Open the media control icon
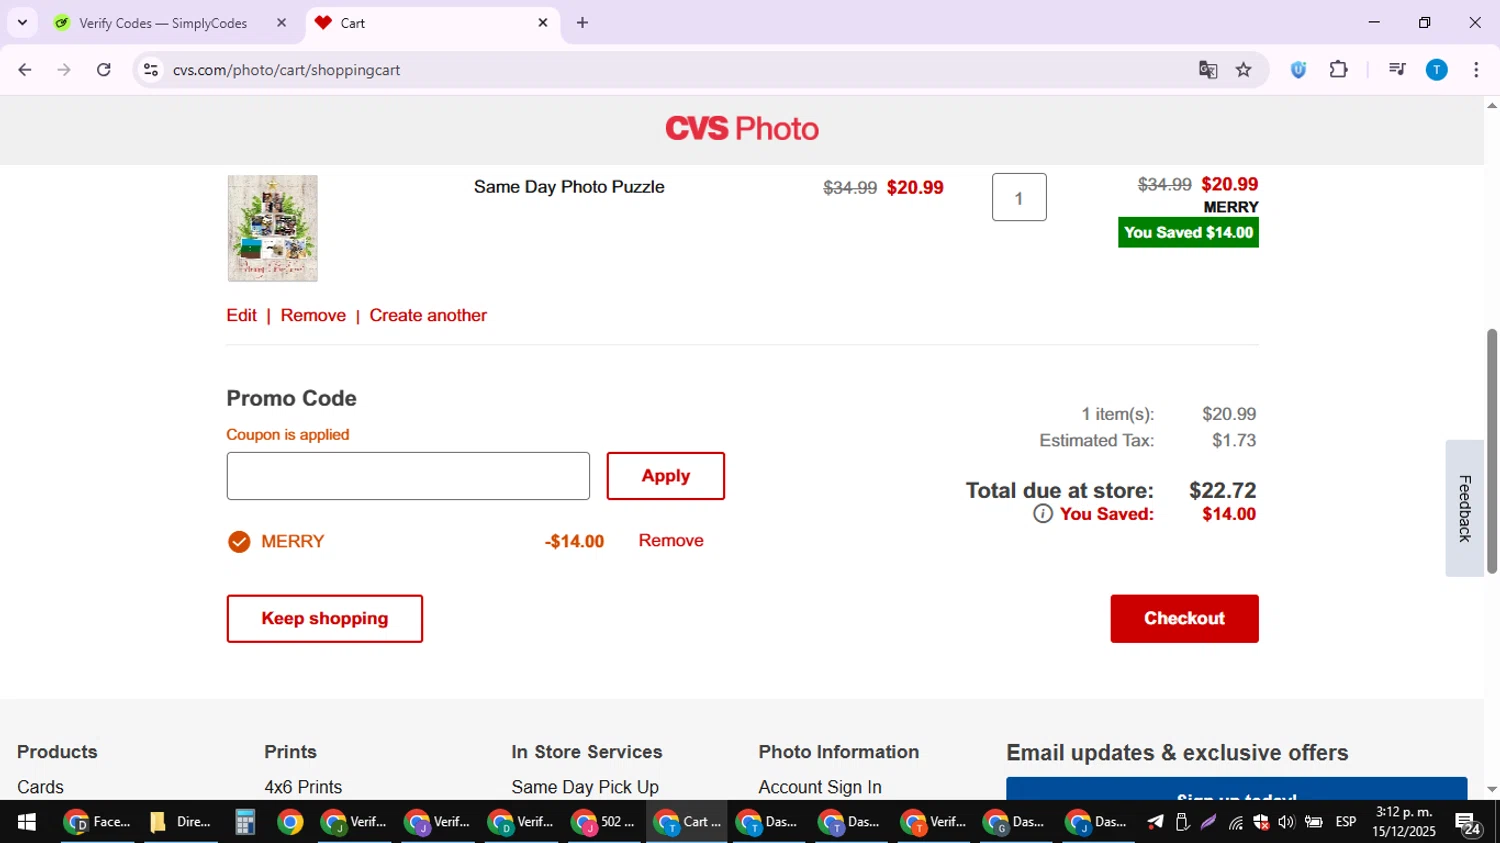The image size is (1500, 843). pos(1398,70)
